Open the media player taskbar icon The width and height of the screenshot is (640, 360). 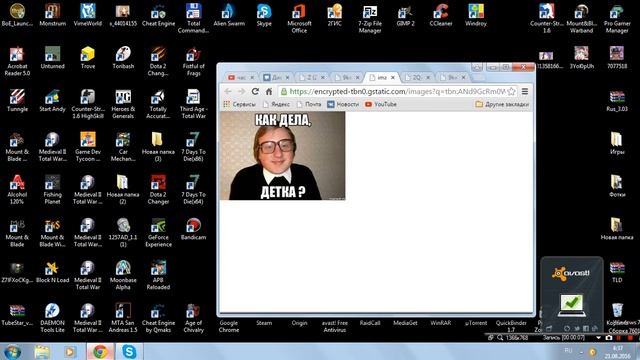click(70, 352)
